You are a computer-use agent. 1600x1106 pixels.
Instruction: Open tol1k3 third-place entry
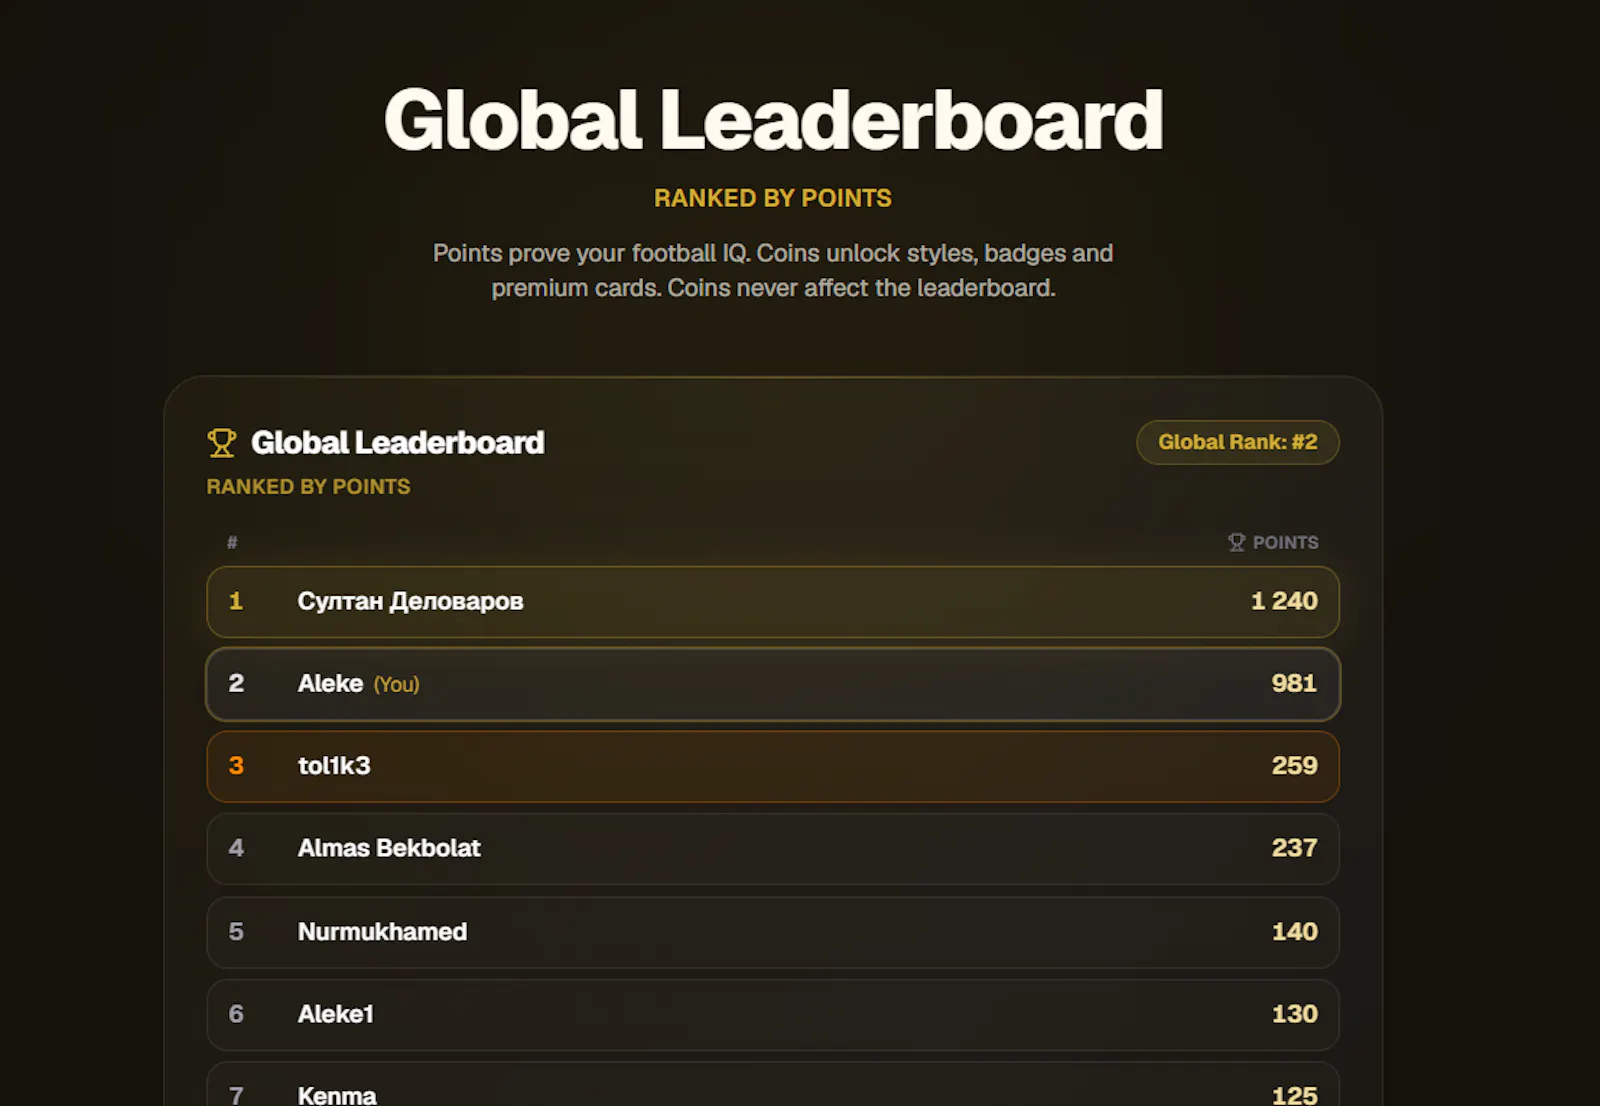point(773,767)
